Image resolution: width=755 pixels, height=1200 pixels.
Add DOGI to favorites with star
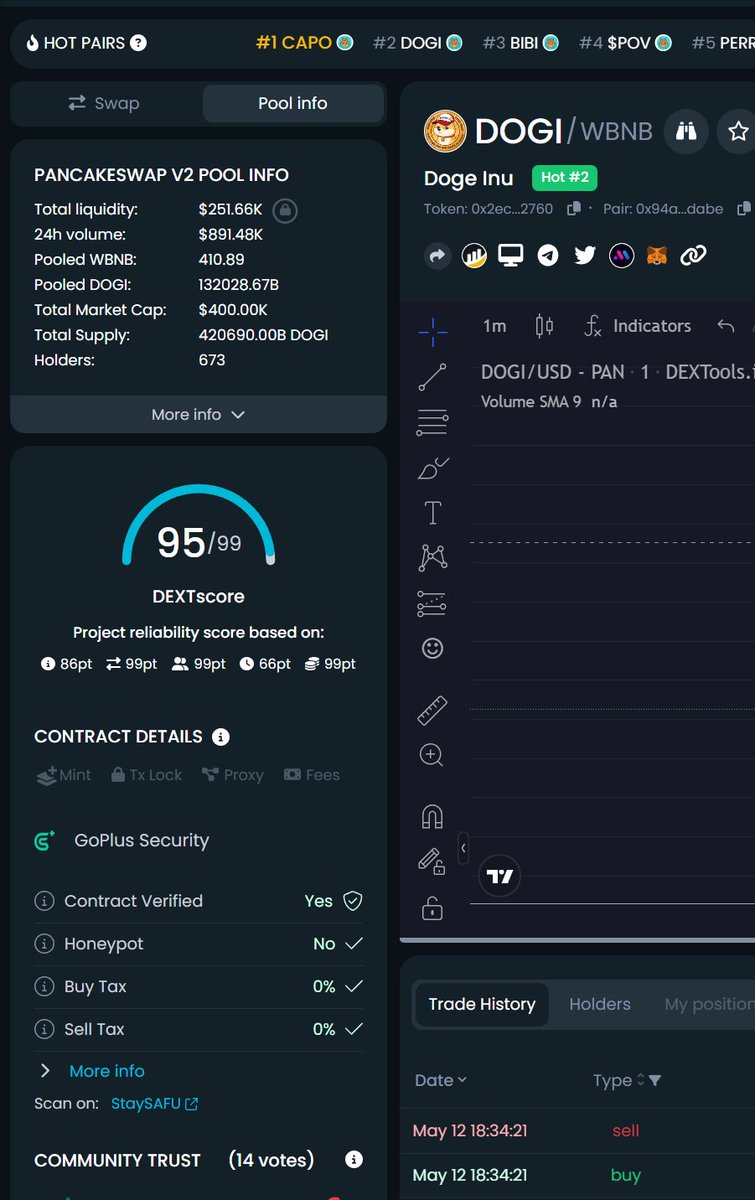click(738, 131)
